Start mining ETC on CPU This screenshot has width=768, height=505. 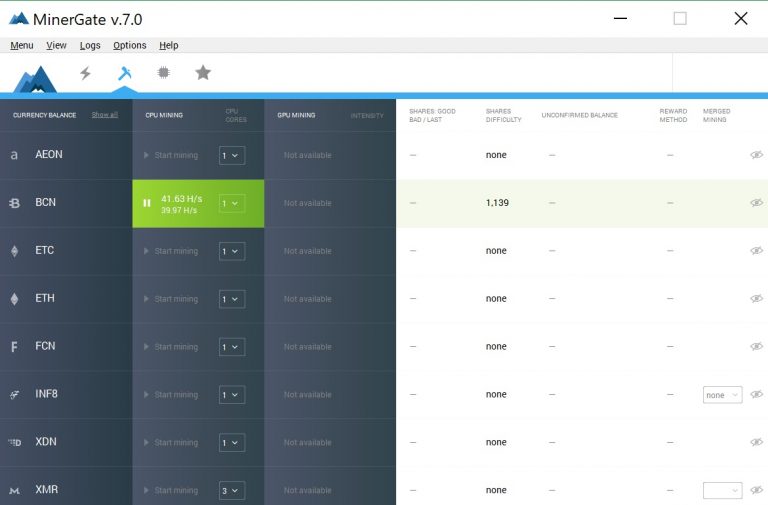[171, 251]
